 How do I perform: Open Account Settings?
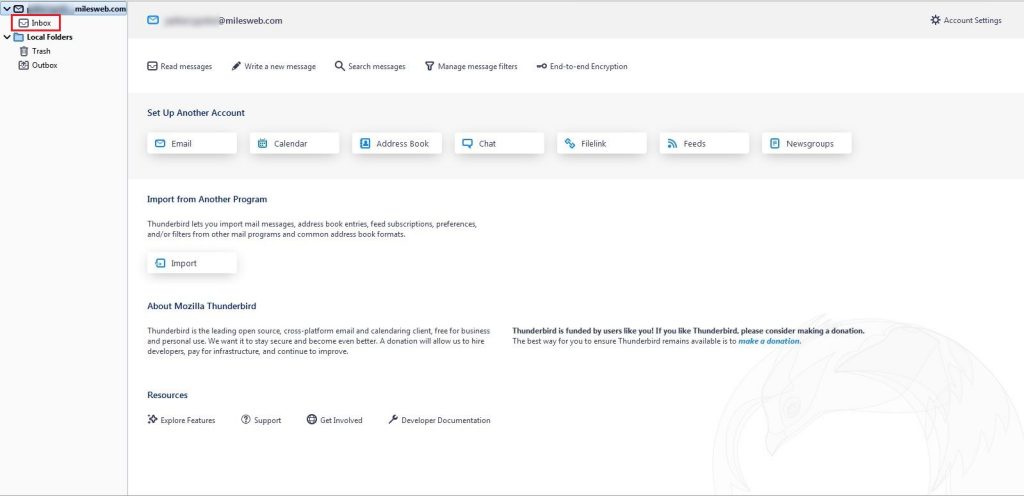point(966,20)
